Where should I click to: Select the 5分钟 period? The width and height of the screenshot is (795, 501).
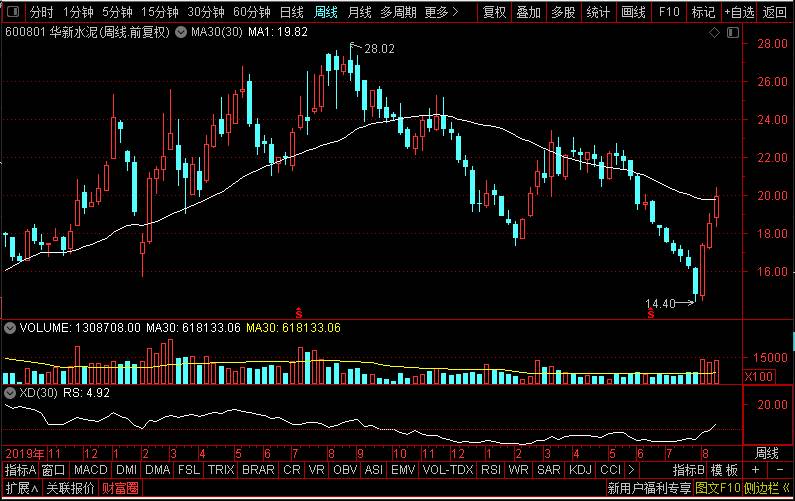coord(117,12)
